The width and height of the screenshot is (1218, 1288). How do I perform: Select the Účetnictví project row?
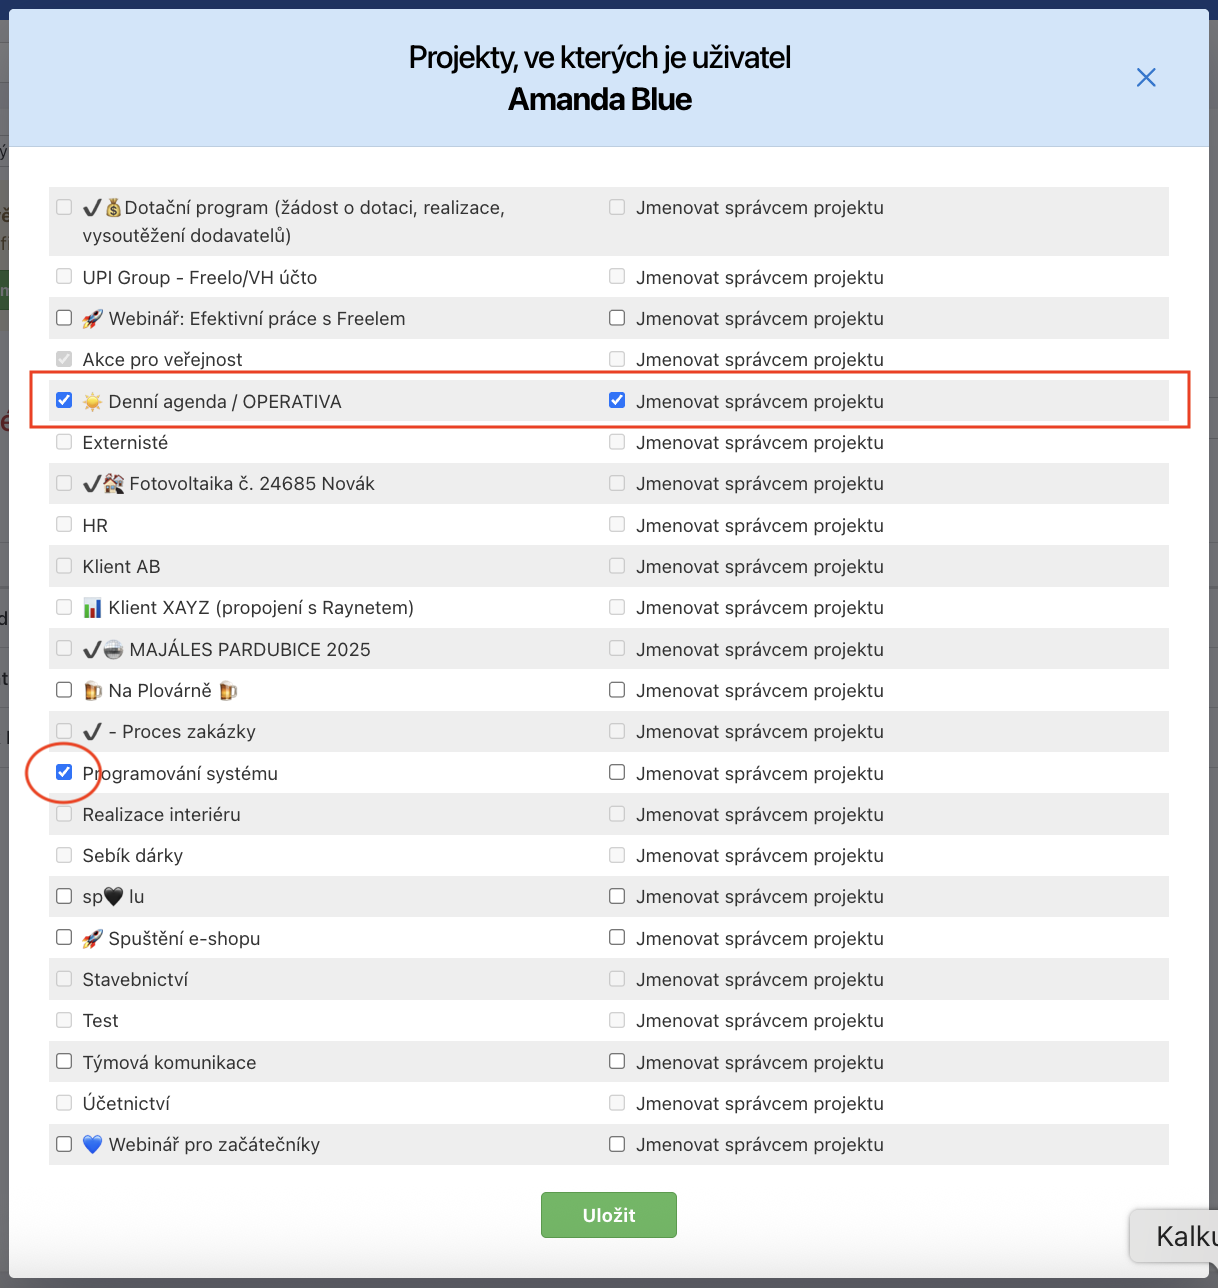[x=64, y=1102]
